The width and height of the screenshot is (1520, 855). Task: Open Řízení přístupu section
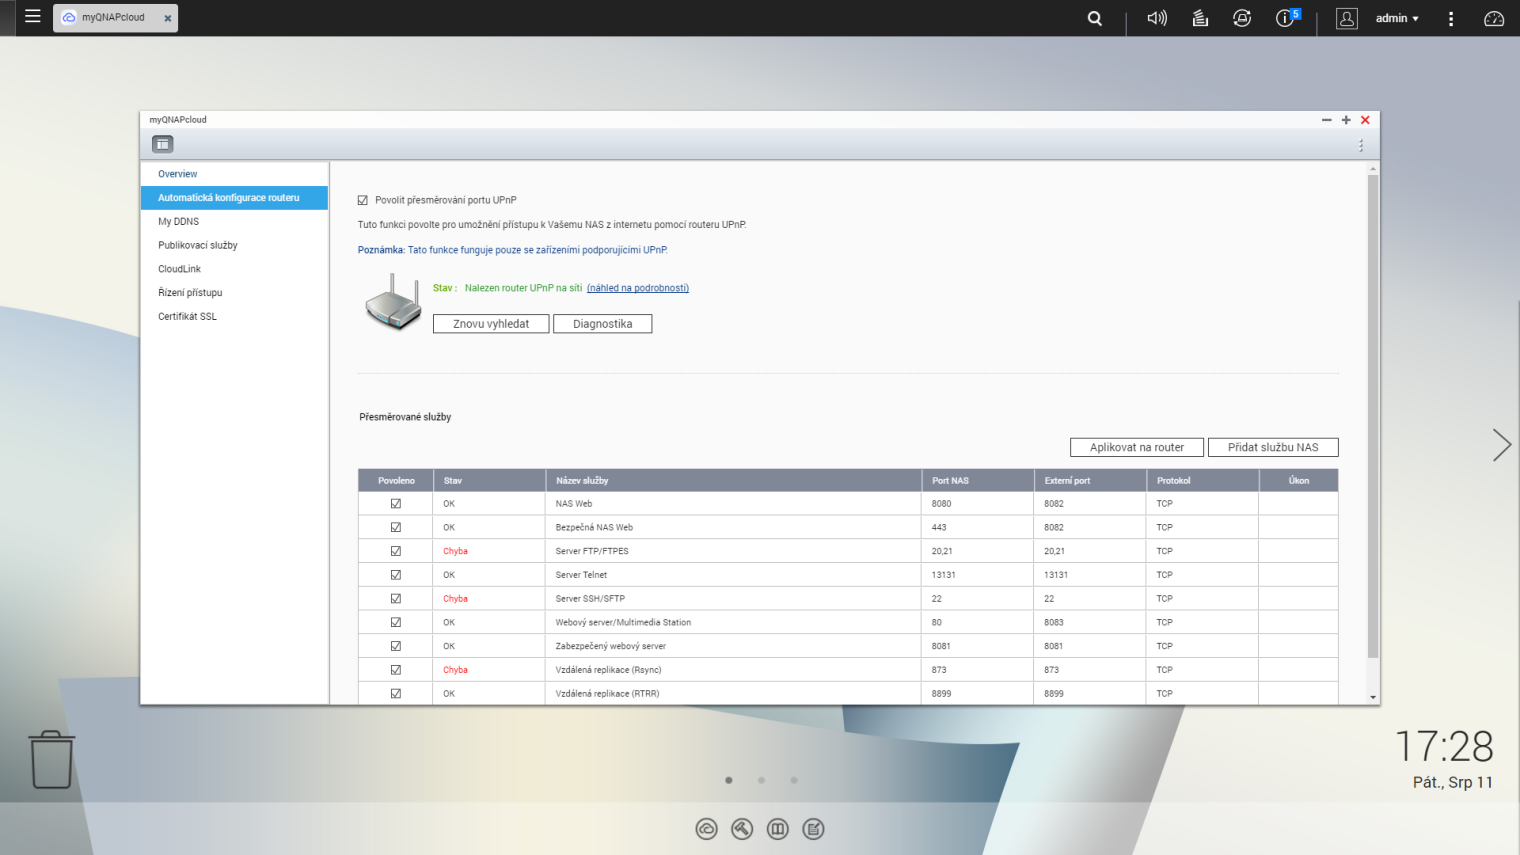pyautogui.click(x=234, y=293)
